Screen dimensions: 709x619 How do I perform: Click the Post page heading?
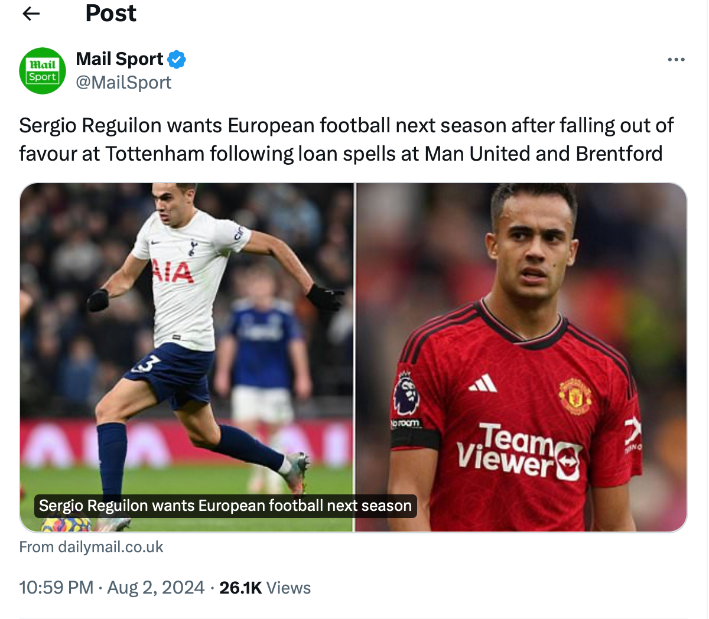click(111, 13)
